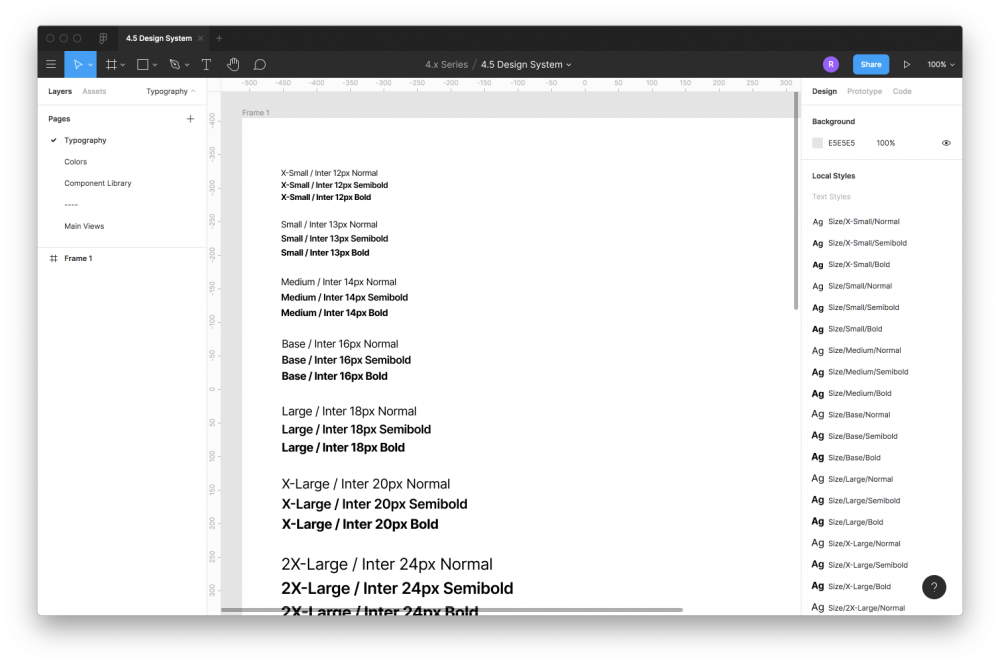
Task: Select the Add Comment tool
Action: tap(259, 64)
